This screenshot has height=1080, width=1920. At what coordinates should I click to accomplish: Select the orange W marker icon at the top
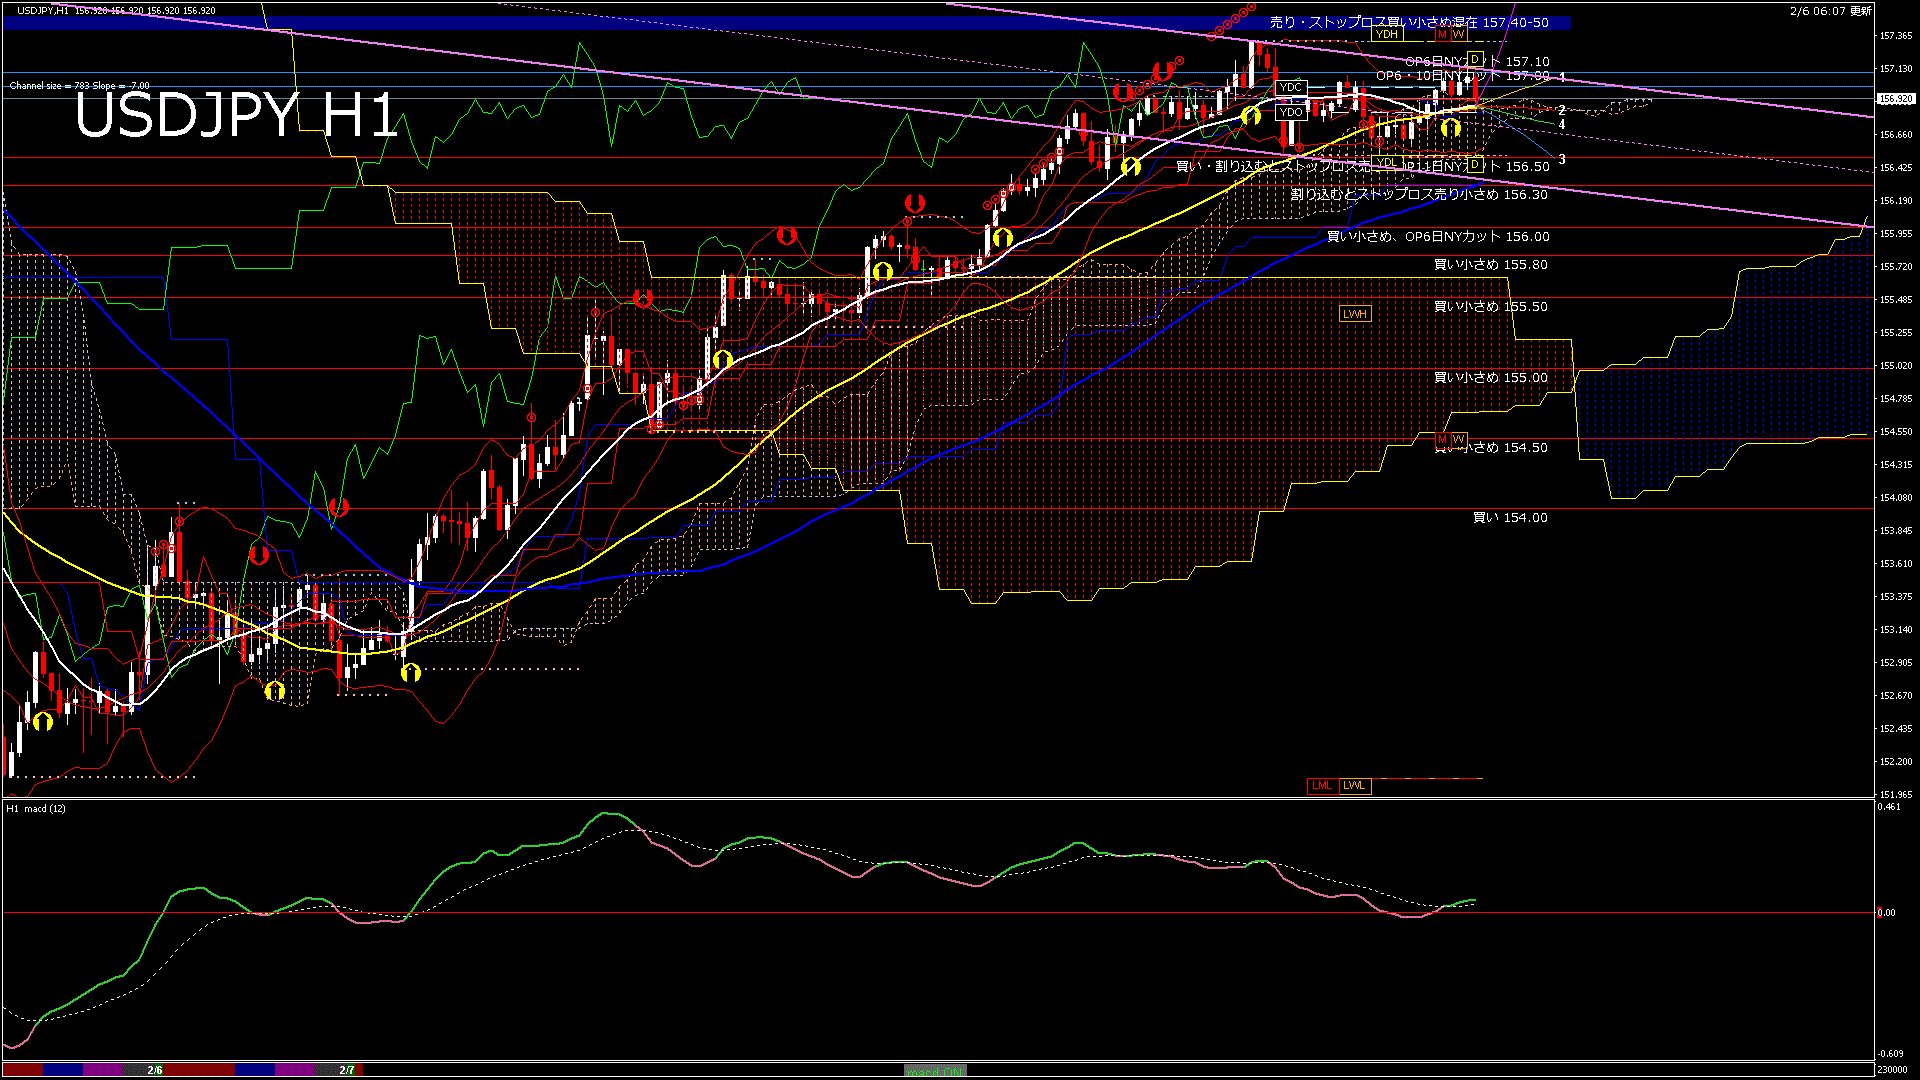(1459, 34)
